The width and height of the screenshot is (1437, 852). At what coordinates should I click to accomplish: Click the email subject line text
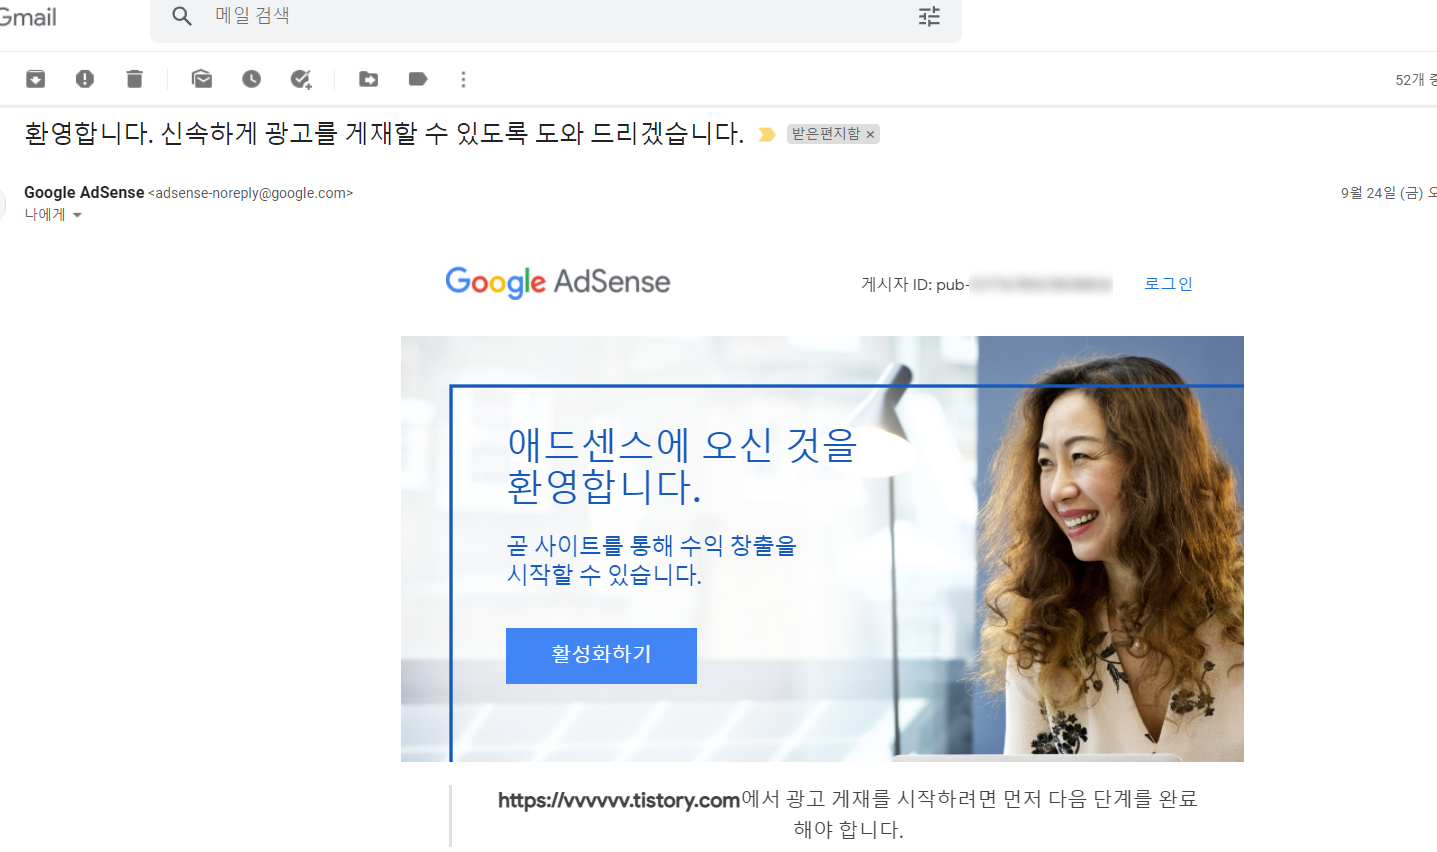coord(384,133)
